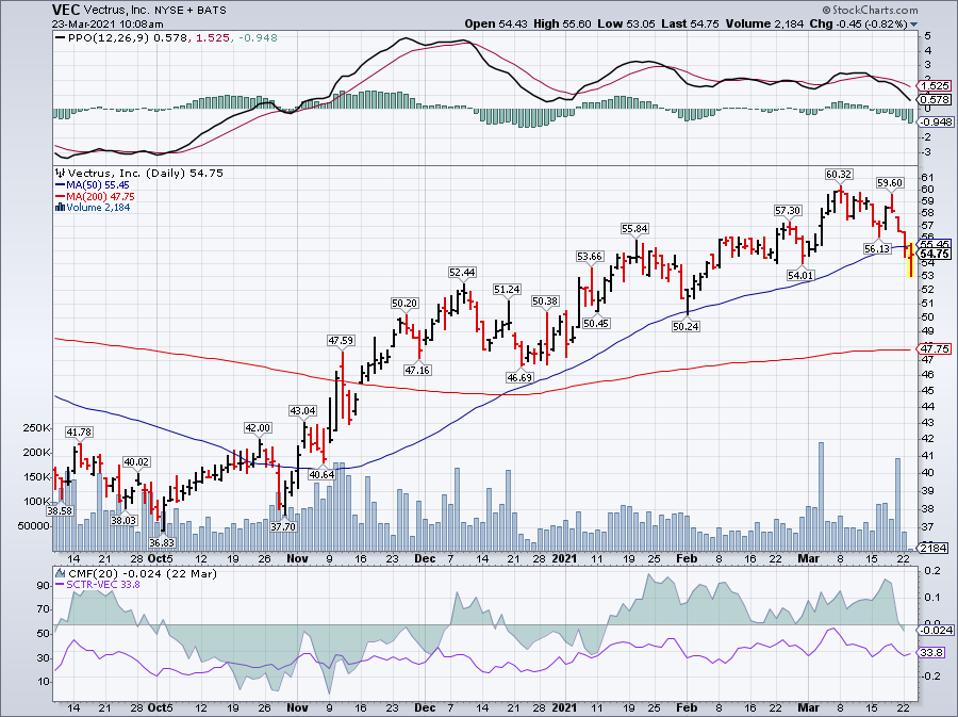
Task: Click the 59.60 price callout
Action: pos(890,183)
